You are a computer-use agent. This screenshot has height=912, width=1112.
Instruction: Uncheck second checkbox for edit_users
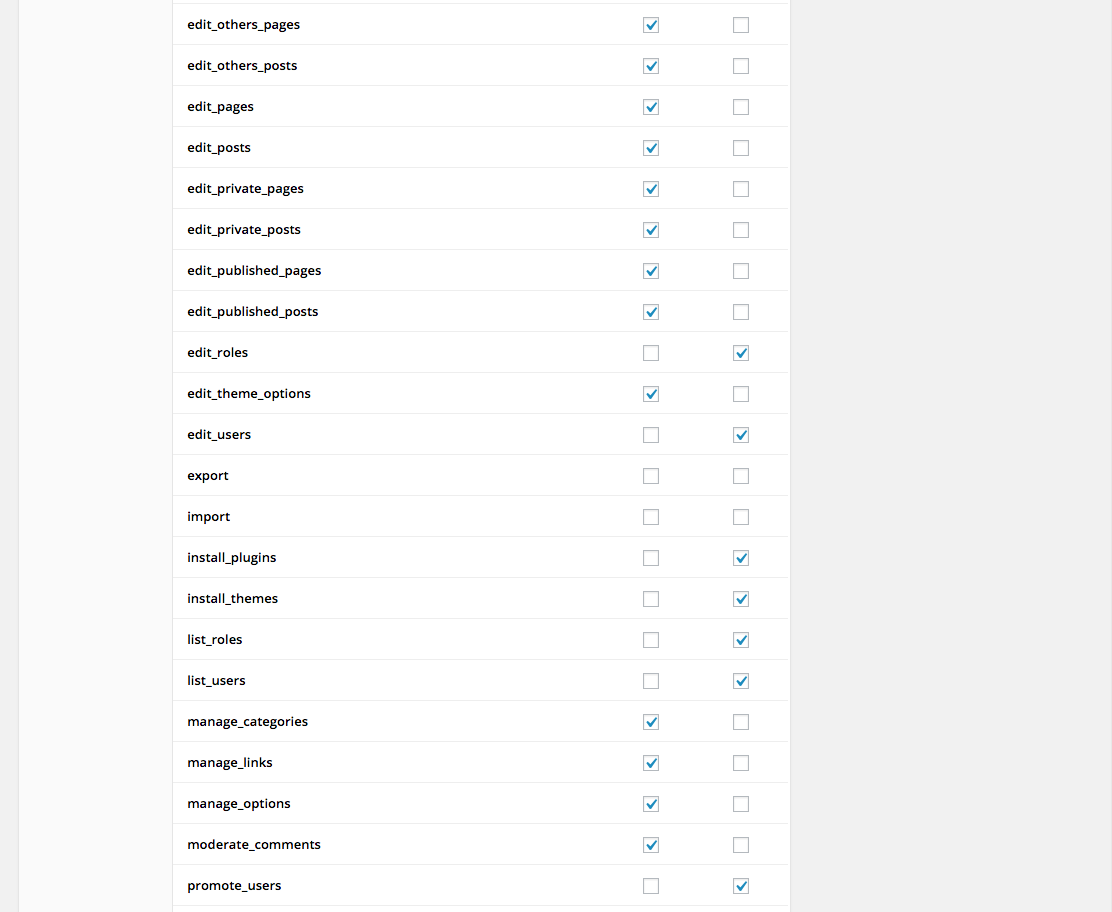coord(740,435)
